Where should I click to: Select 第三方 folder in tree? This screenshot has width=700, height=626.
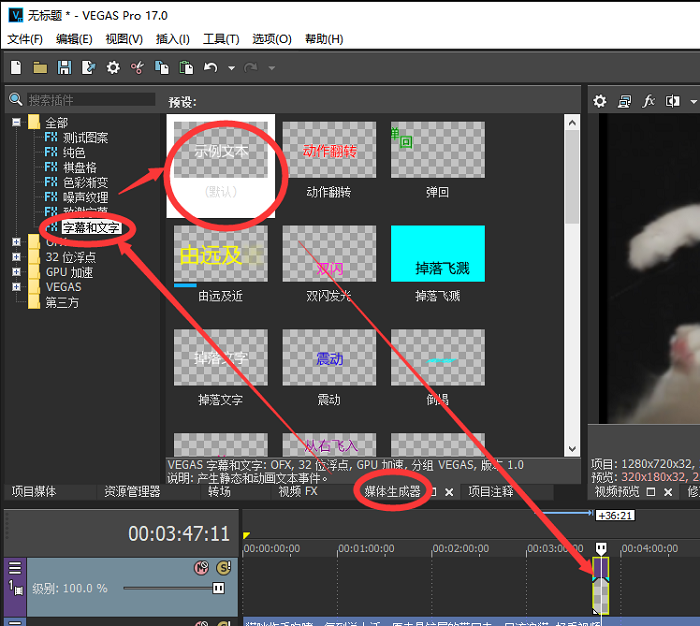[x=62, y=302]
